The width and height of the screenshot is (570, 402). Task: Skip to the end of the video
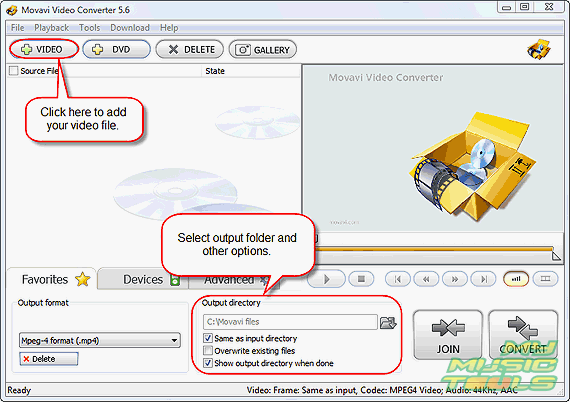pyautogui.click(x=483, y=279)
